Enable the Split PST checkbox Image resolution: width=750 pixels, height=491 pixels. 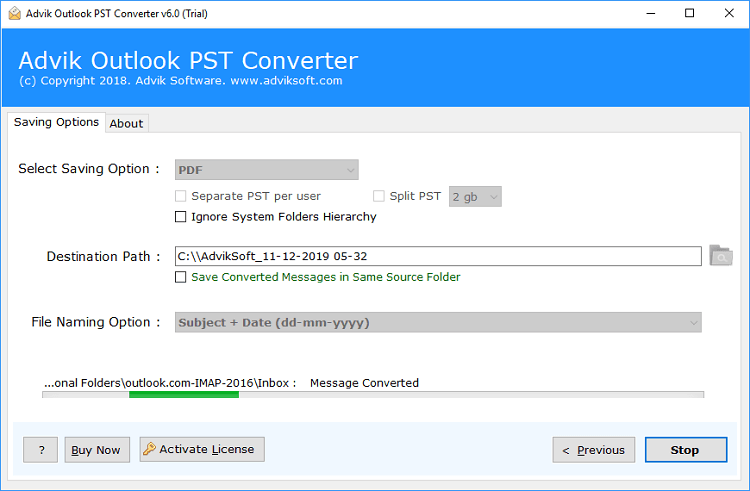379,196
